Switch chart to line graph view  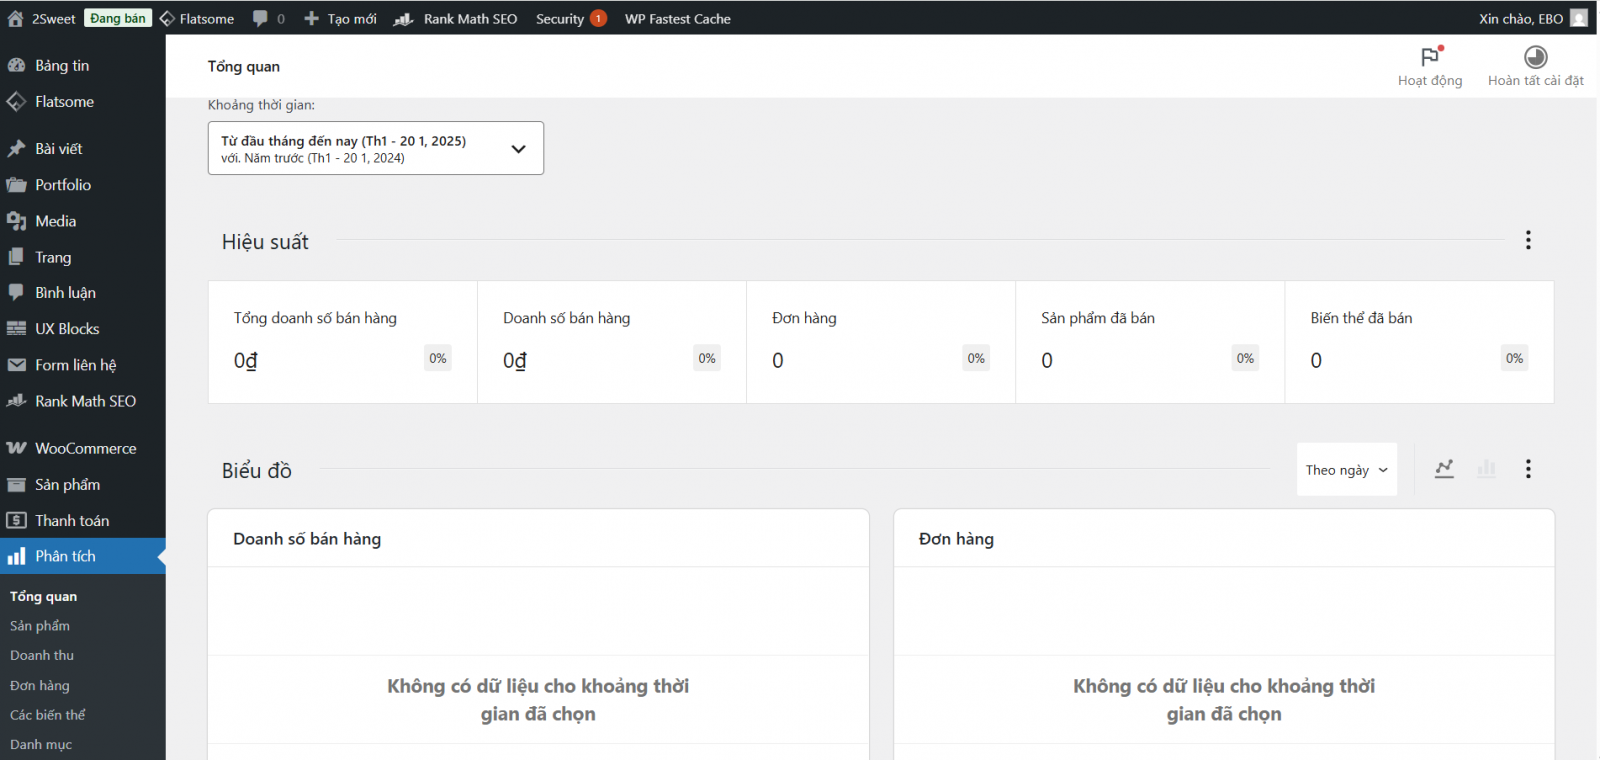coord(1444,469)
